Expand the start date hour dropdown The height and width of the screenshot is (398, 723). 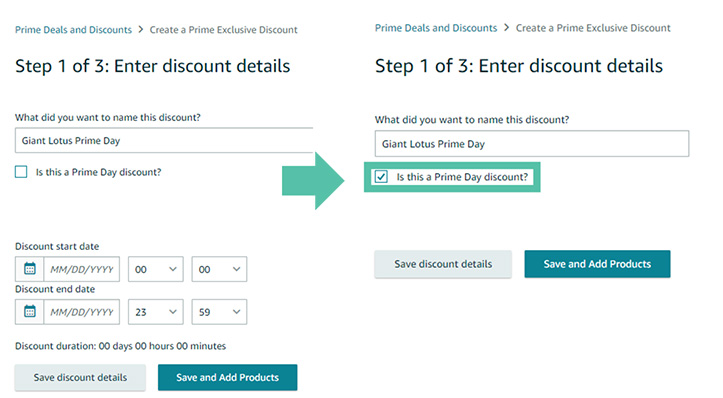click(x=155, y=269)
